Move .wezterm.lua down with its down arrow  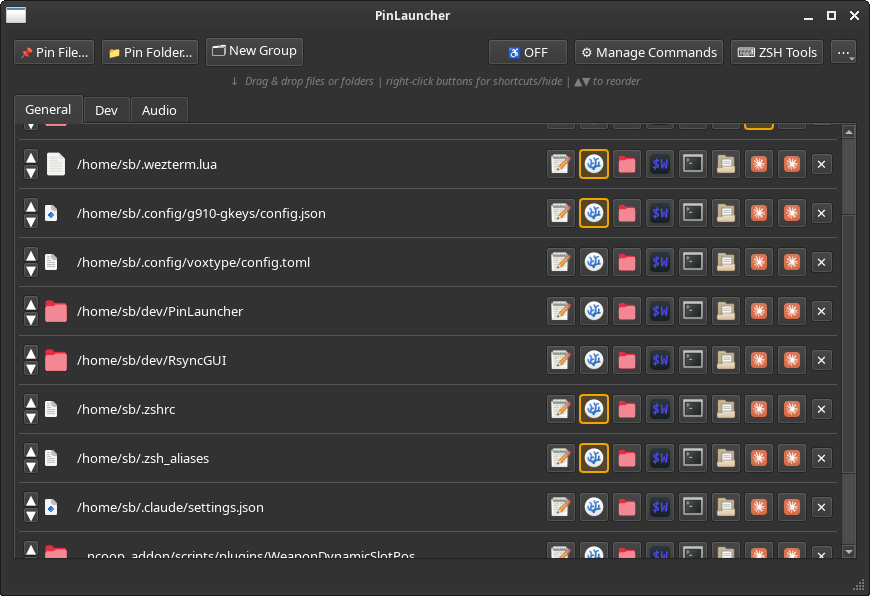[31, 172]
